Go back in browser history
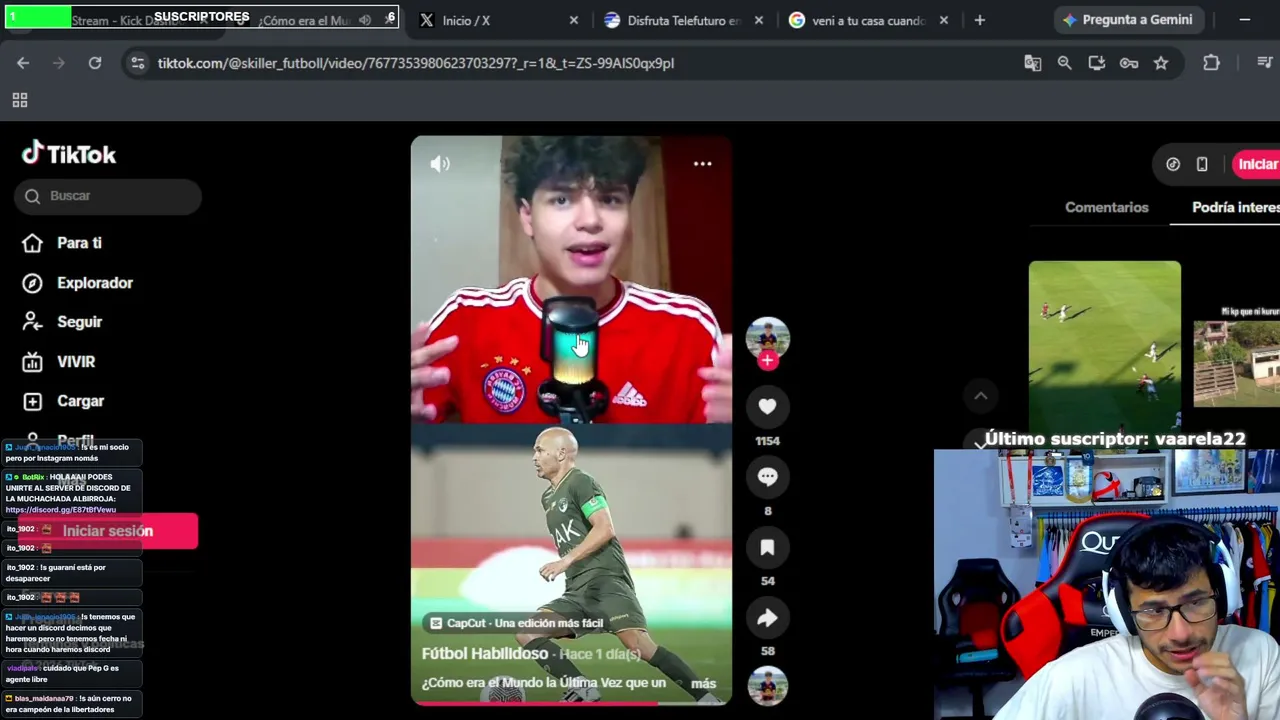Image resolution: width=1280 pixels, height=720 pixels. 23,63
